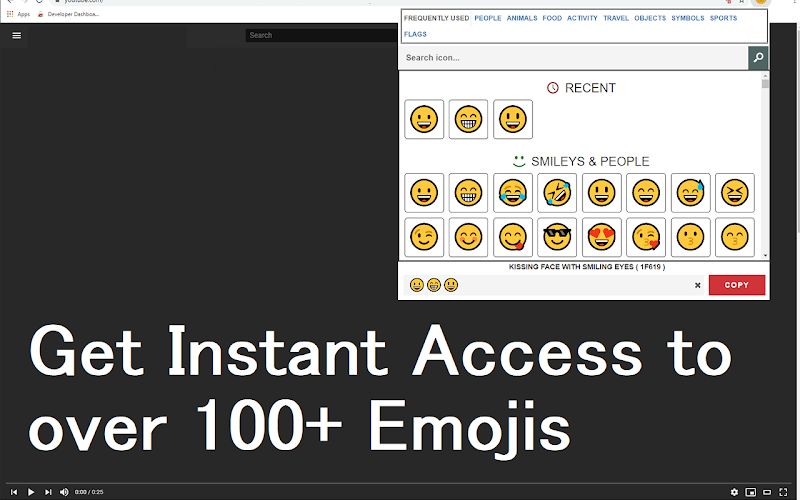Select the heart-eyes face emoji
The width and height of the screenshot is (800, 500).
[x=602, y=237]
